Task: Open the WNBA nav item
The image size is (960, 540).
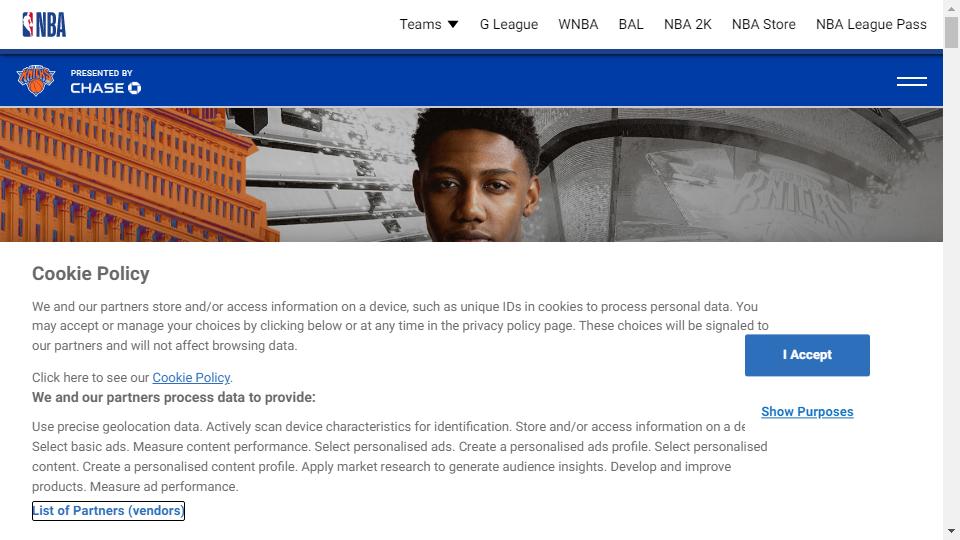Action: tap(578, 24)
